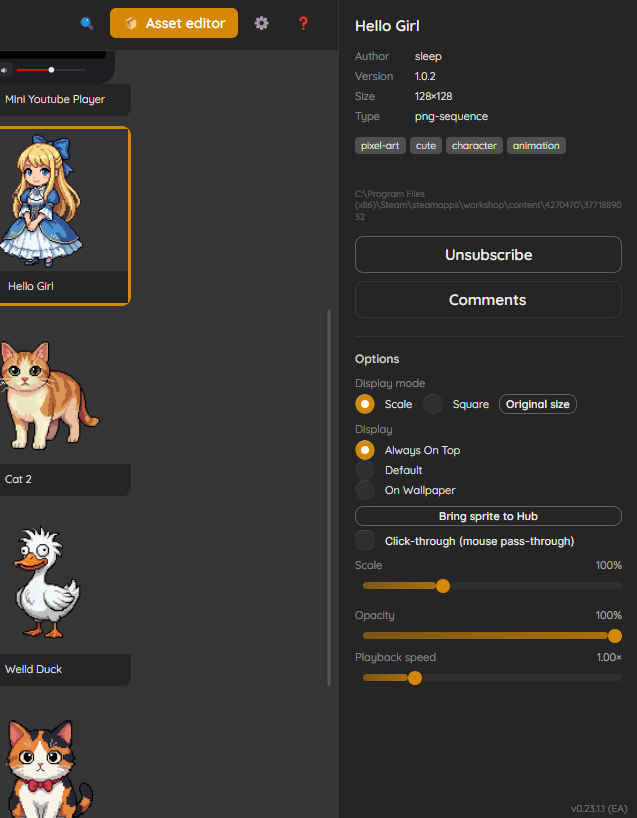Open help via red question mark

tap(303, 23)
